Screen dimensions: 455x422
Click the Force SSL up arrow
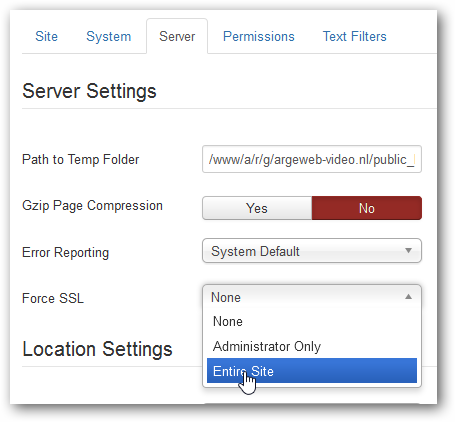408,297
